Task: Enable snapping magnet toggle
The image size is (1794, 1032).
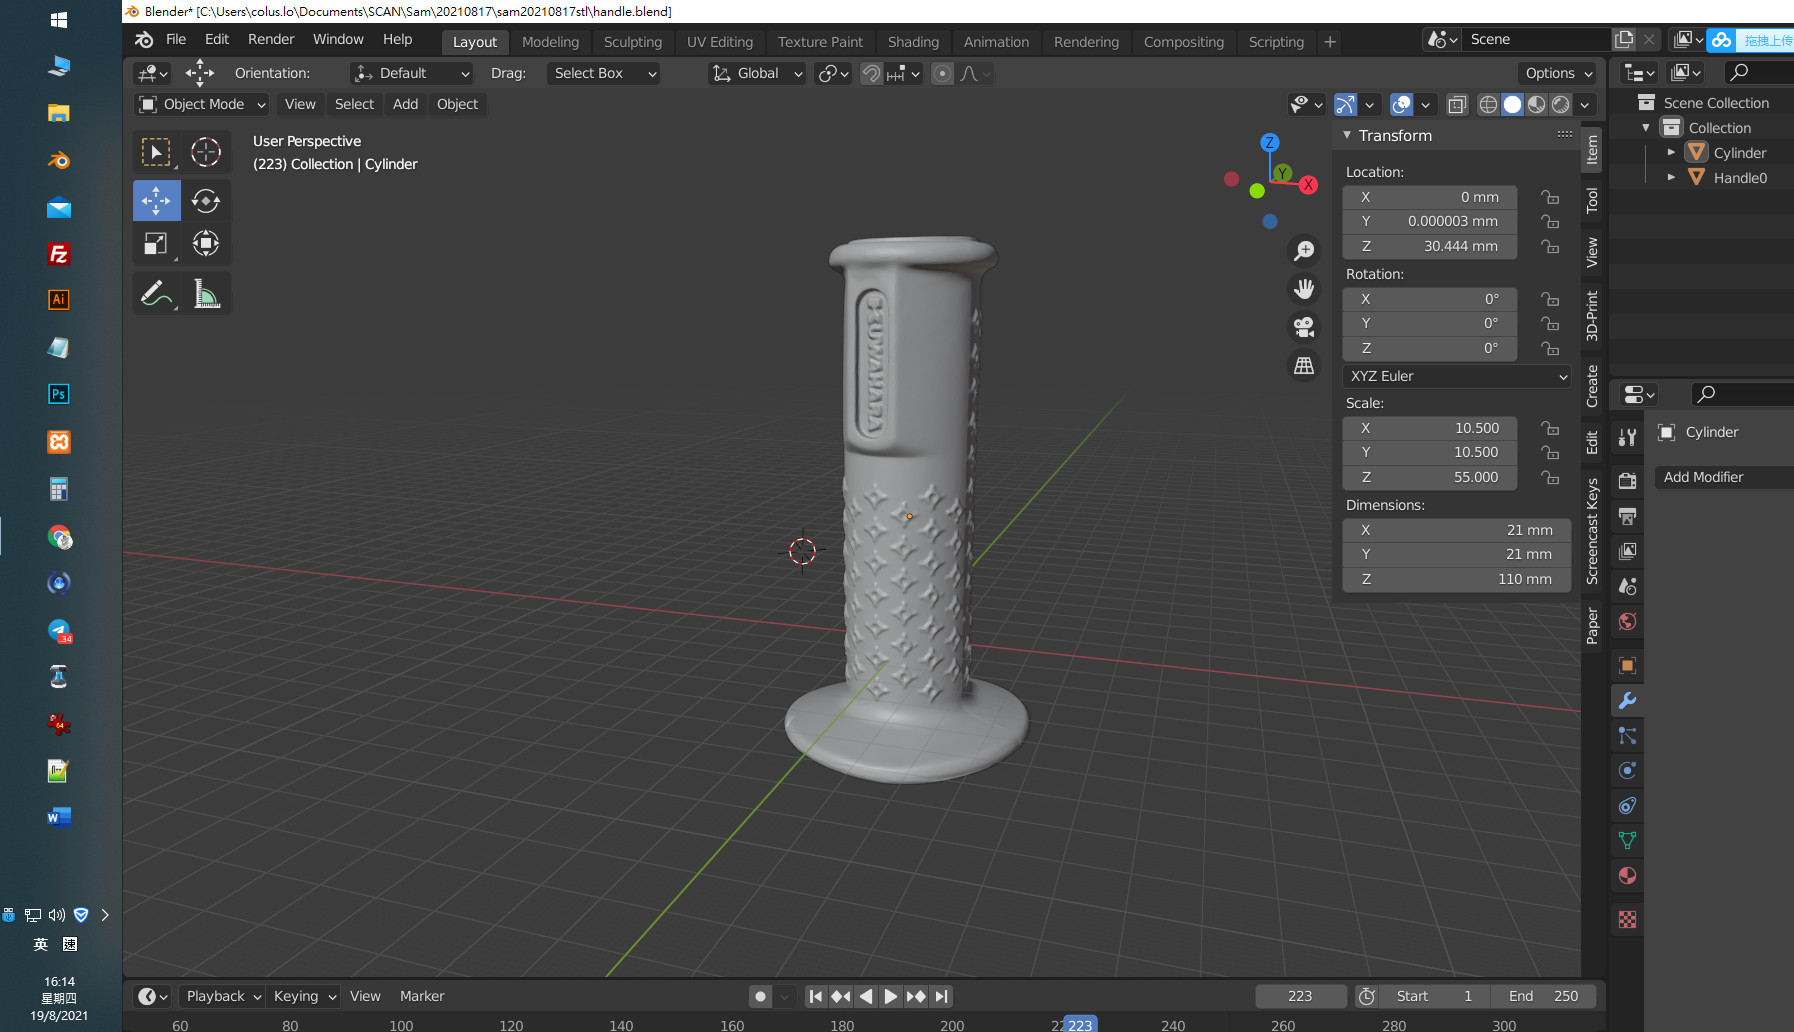Action: click(871, 74)
